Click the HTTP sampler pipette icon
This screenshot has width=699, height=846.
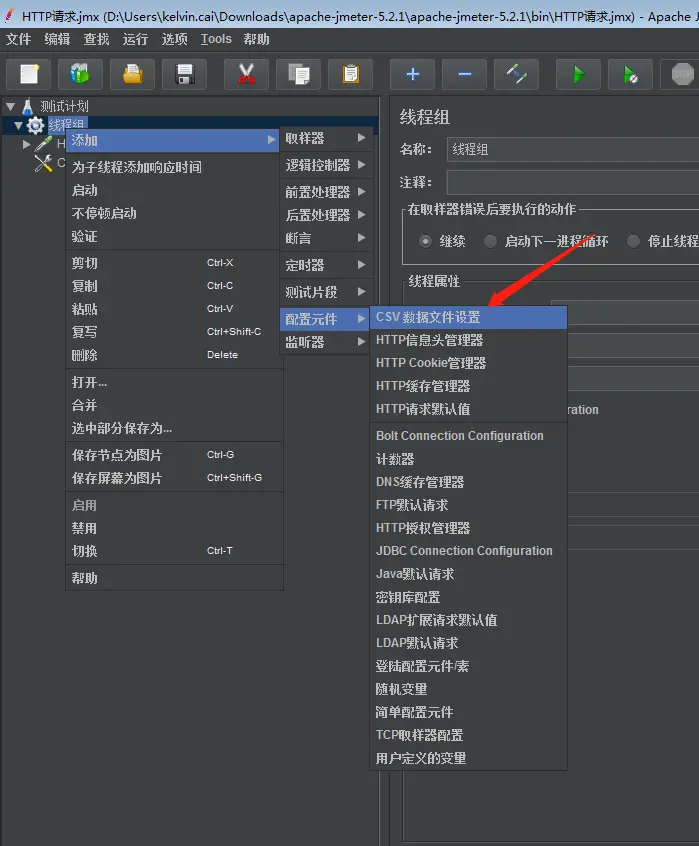tap(43, 144)
